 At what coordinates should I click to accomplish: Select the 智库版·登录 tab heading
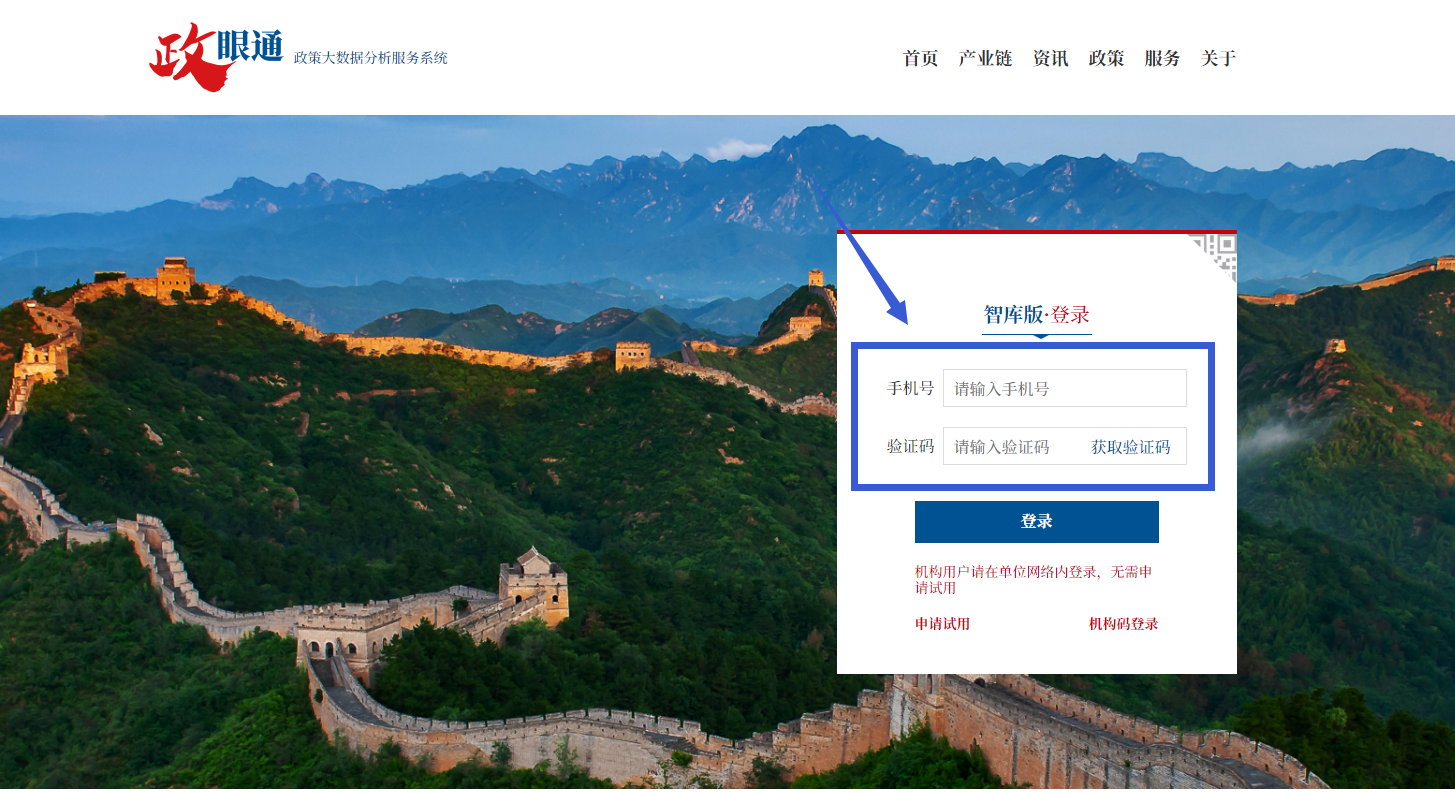point(1037,315)
